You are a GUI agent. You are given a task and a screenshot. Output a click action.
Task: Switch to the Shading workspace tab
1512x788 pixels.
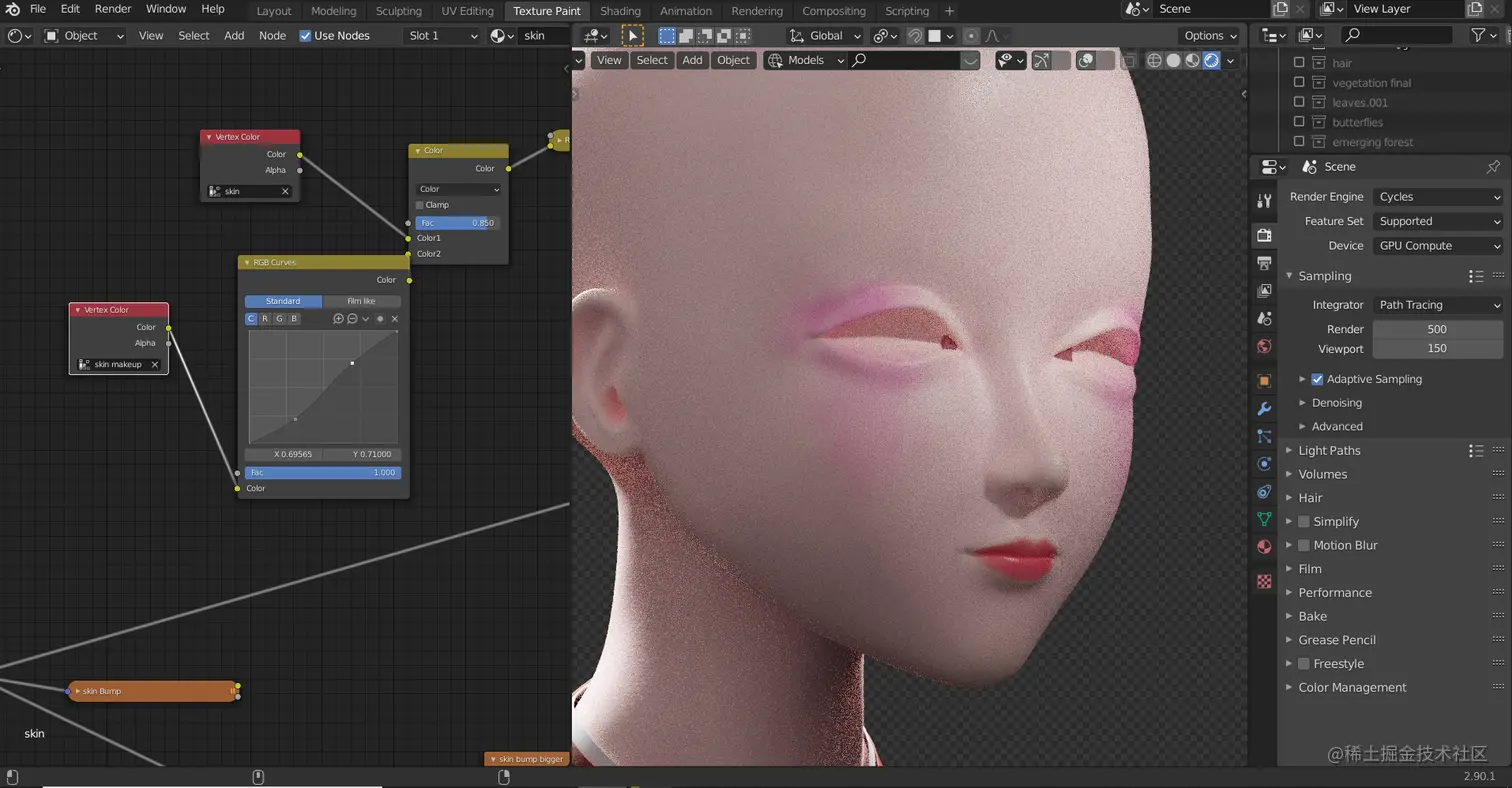click(620, 11)
